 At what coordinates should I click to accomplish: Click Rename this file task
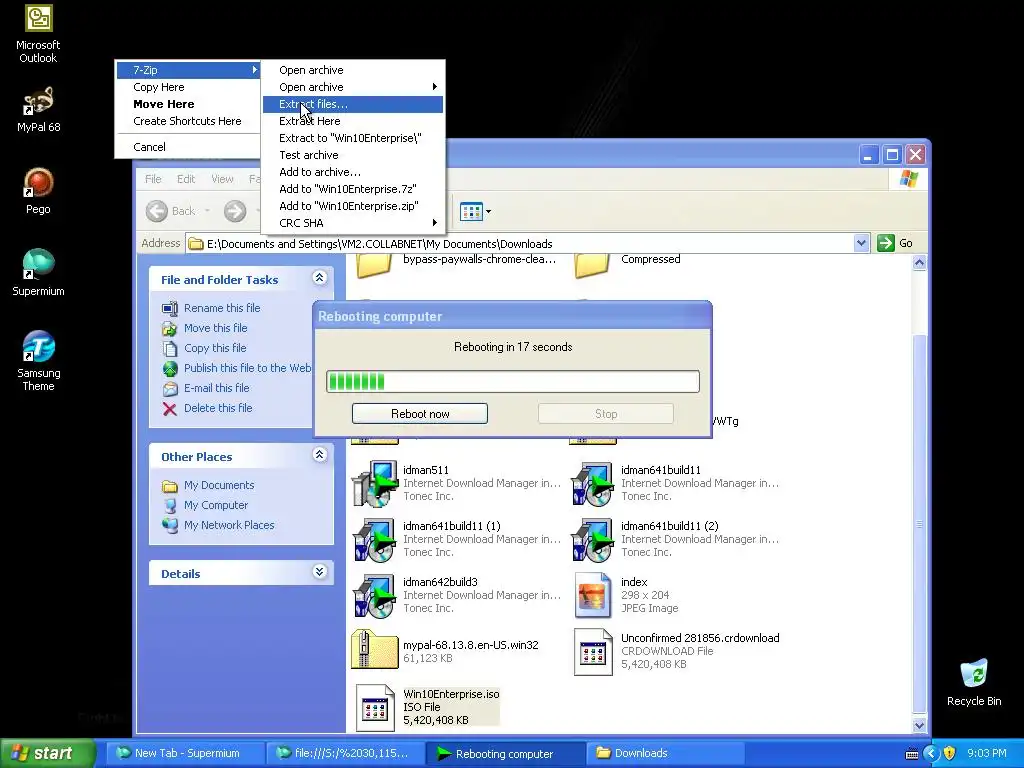point(222,308)
